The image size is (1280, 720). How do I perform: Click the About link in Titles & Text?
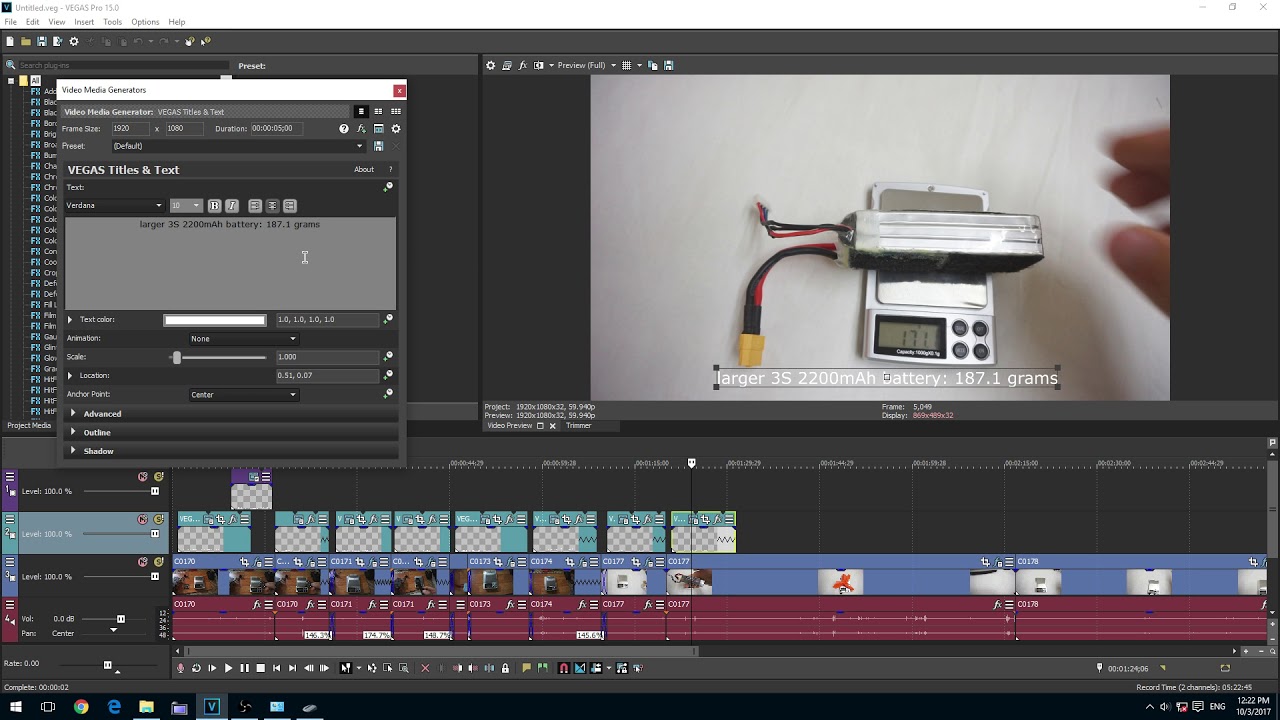click(x=364, y=169)
